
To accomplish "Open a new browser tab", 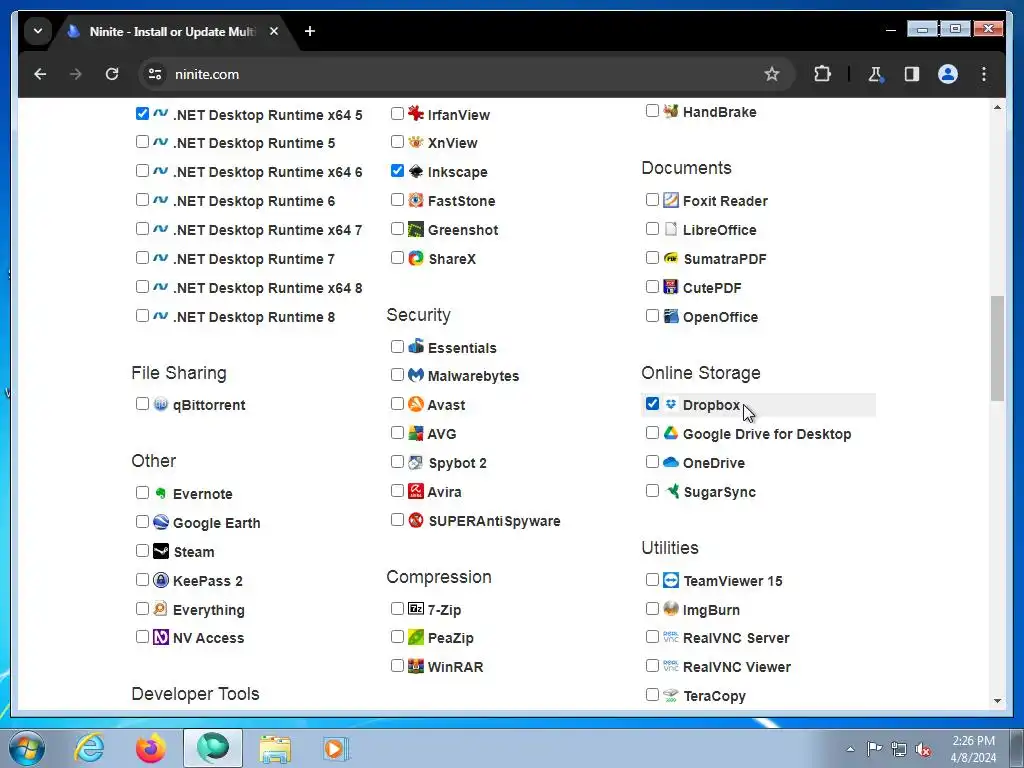I will click(x=310, y=31).
